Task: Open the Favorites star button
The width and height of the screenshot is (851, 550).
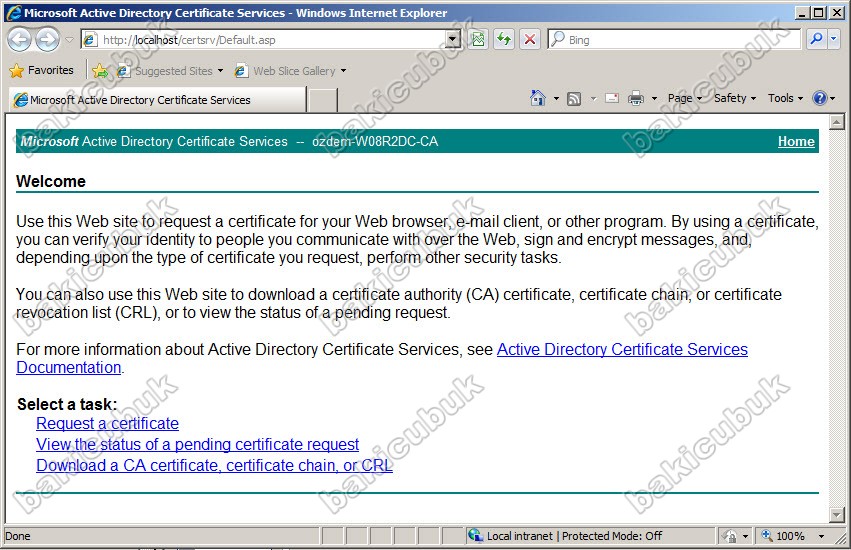Action: pos(41,70)
